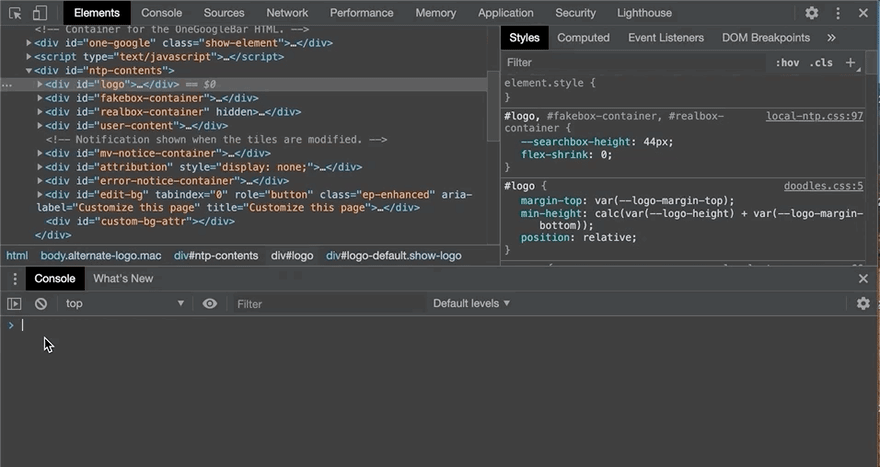
Task: Expand the div user-content node
Action: click(x=40, y=126)
